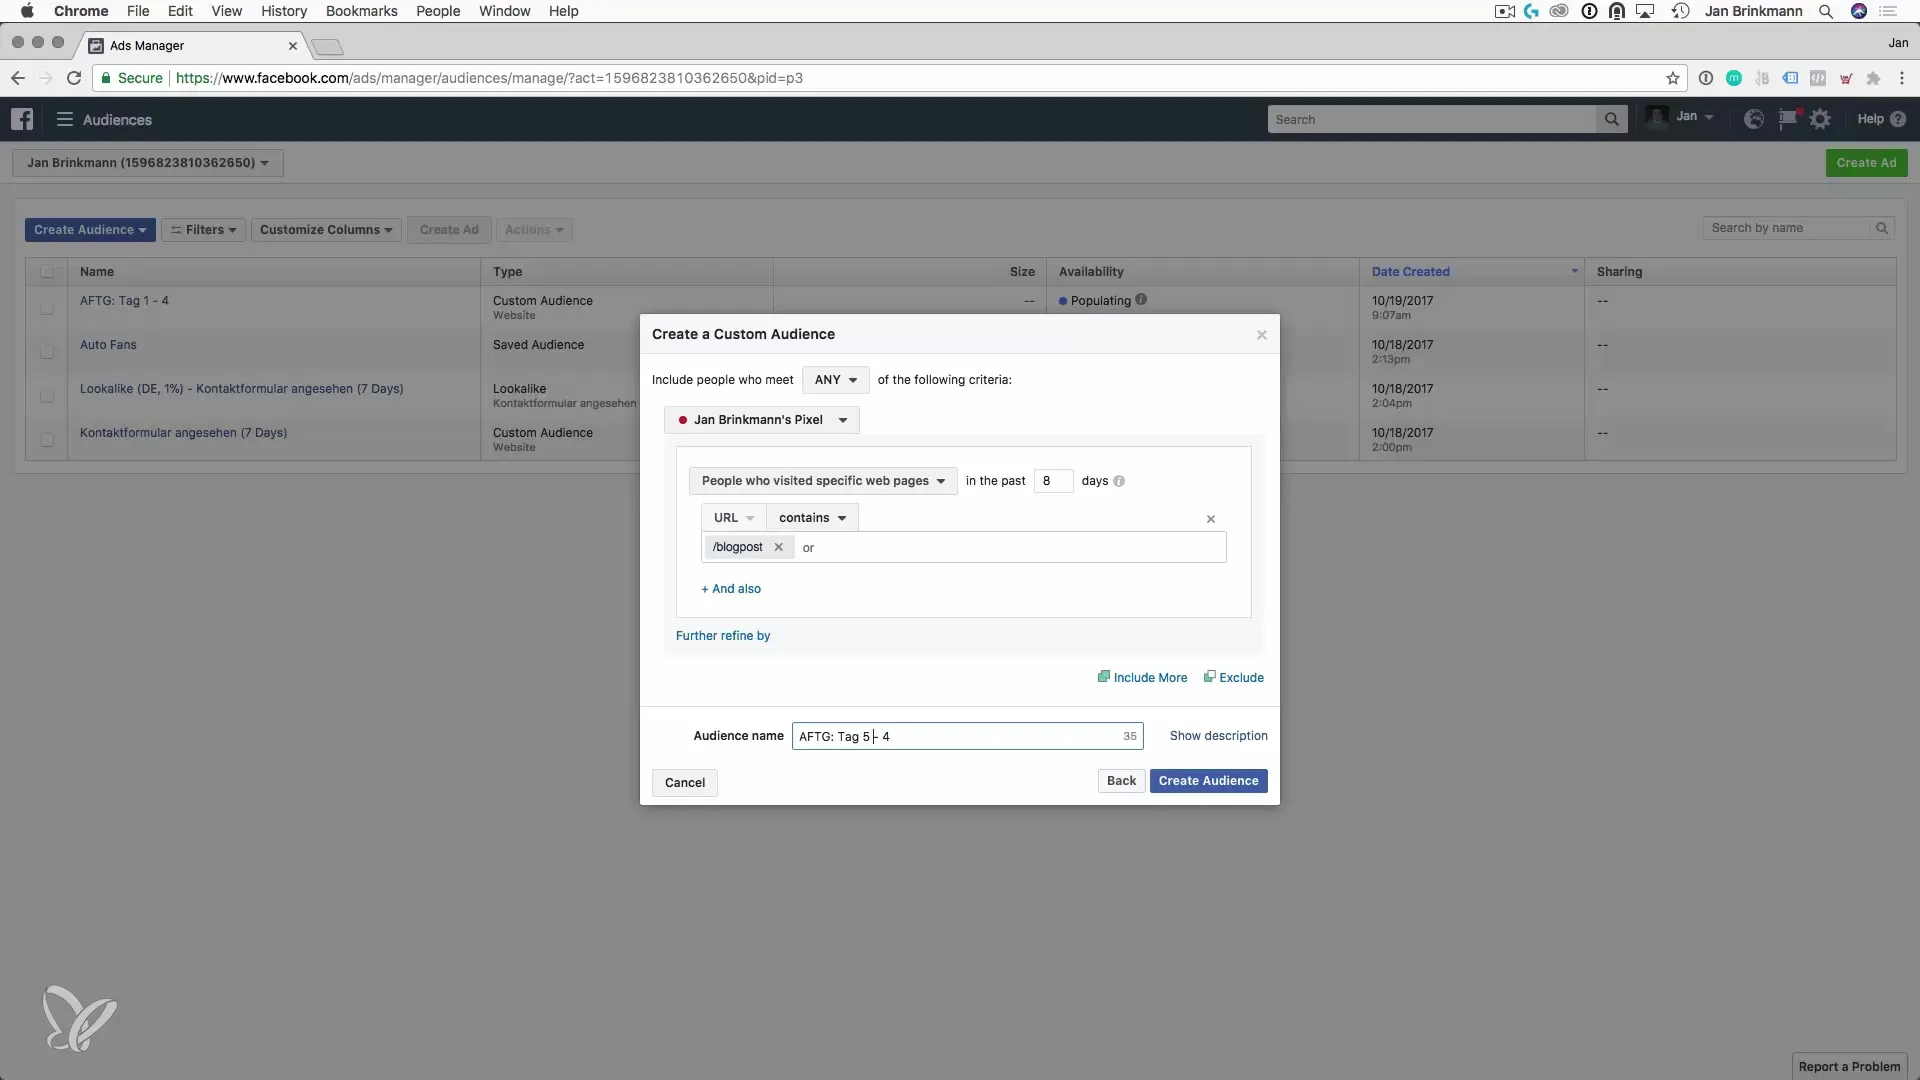Open the settings gear in Facebook header
The image size is (1920, 1080).
(1821, 119)
